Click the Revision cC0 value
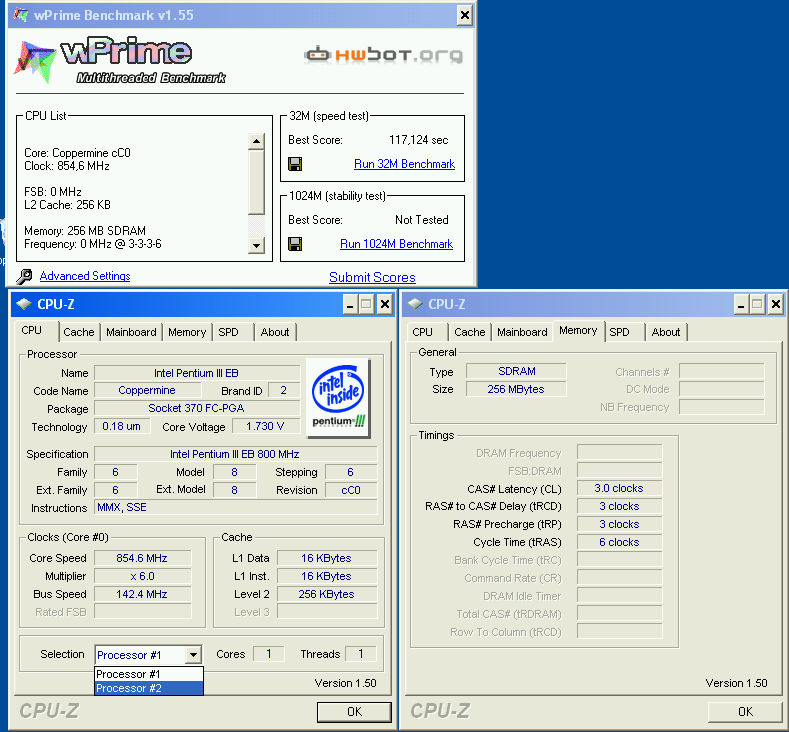The image size is (789, 732). (351, 490)
